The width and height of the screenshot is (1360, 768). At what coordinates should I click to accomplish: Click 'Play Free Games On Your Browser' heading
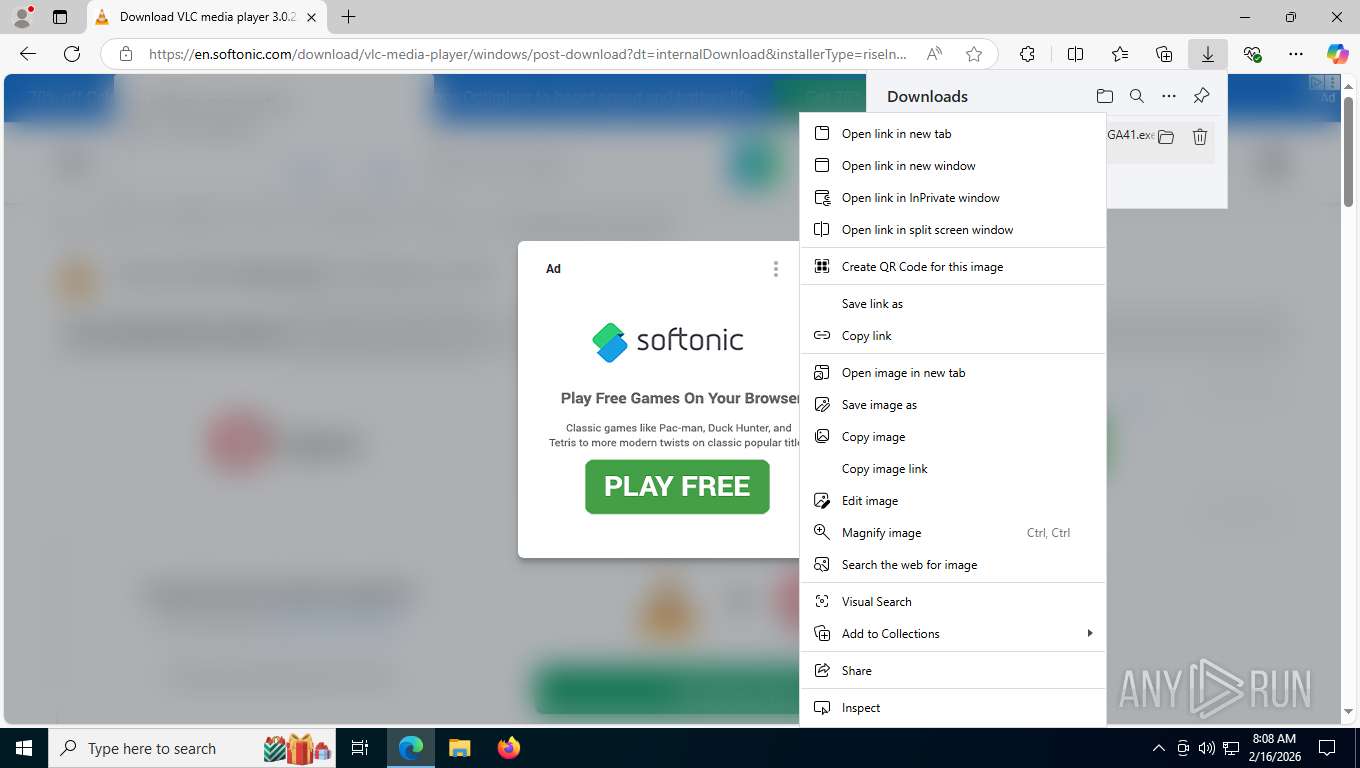[x=681, y=398]
